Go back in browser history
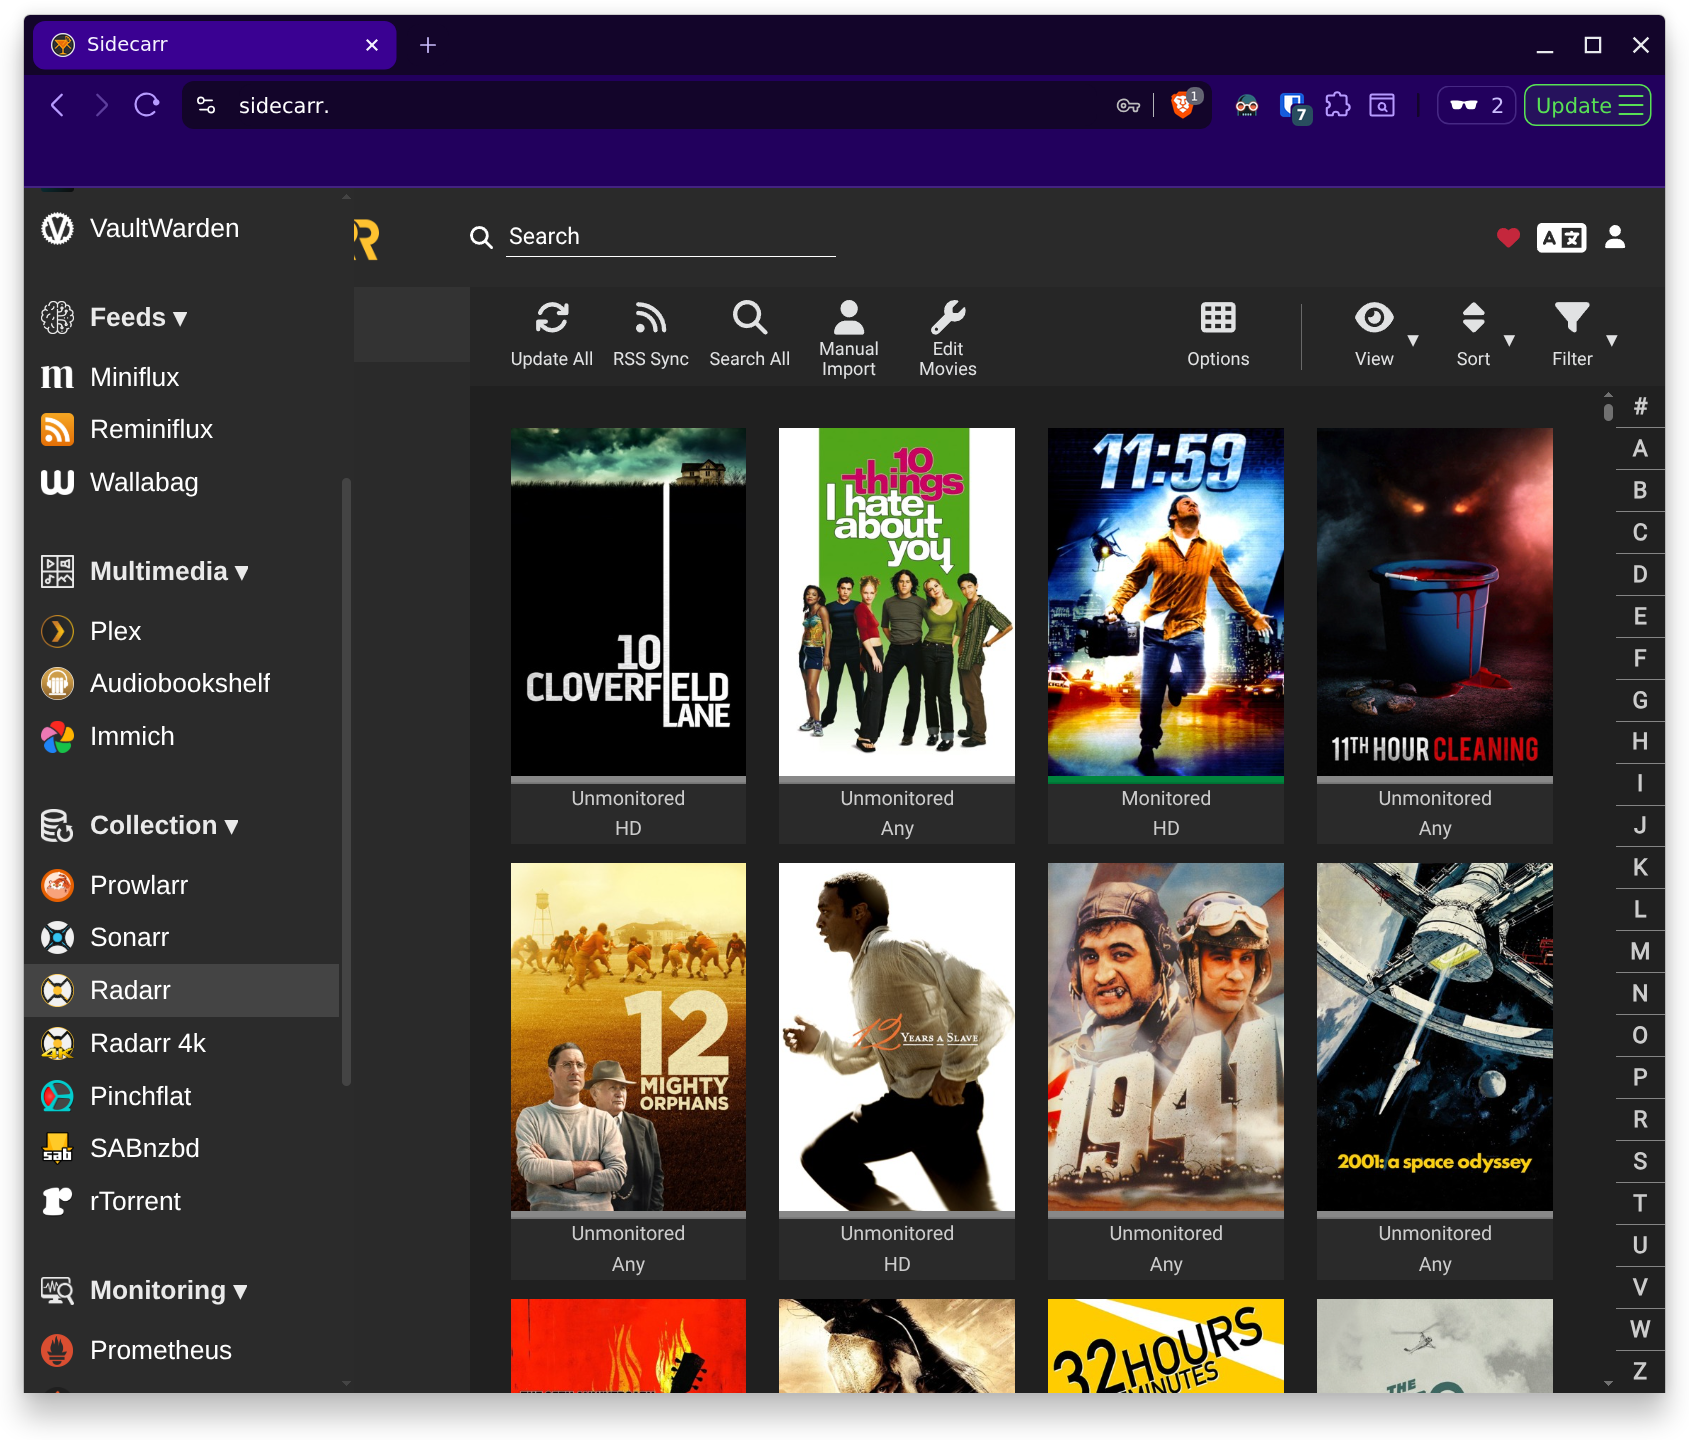The height and width of the screenshot is (1440, 1689). [x=58, y=105]
